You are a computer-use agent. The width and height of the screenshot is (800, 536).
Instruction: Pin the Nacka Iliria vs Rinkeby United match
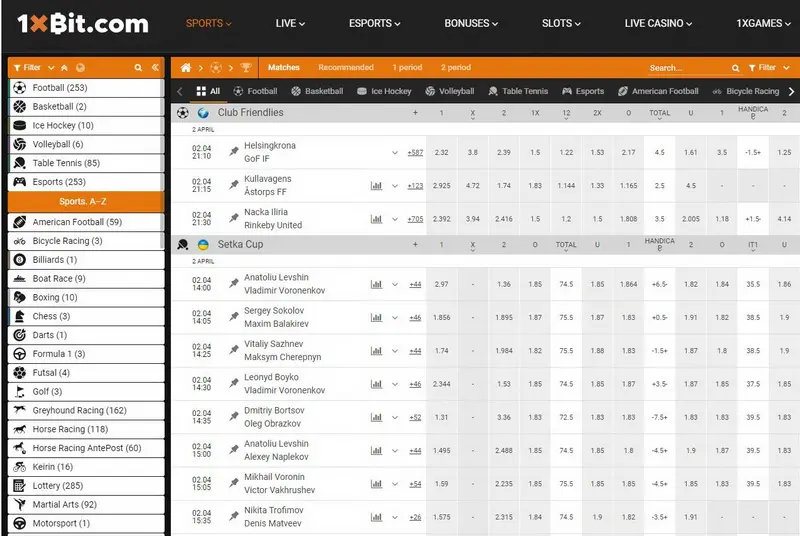[234, 218]
